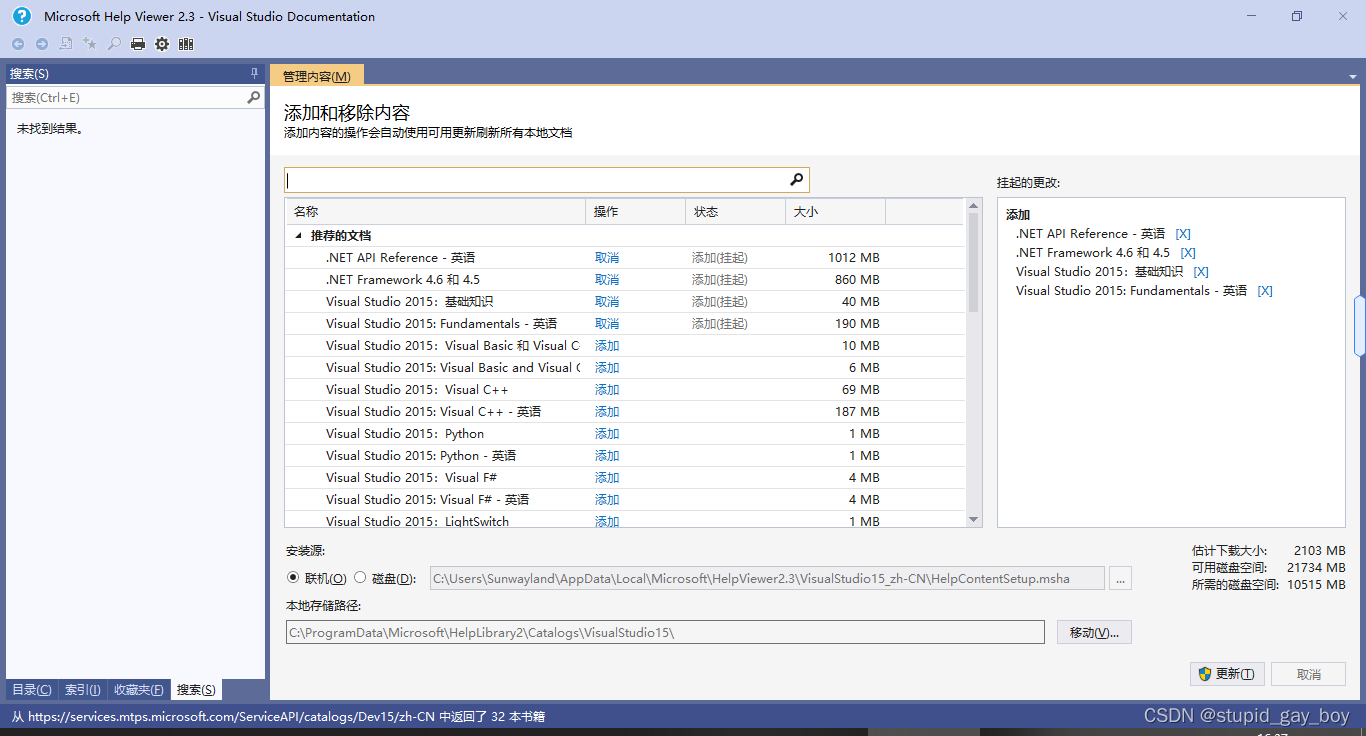This screenshot has width=1366, height=736.
Task: Go forward with the right arrow toolbar icon
Action: pos(42,44)
